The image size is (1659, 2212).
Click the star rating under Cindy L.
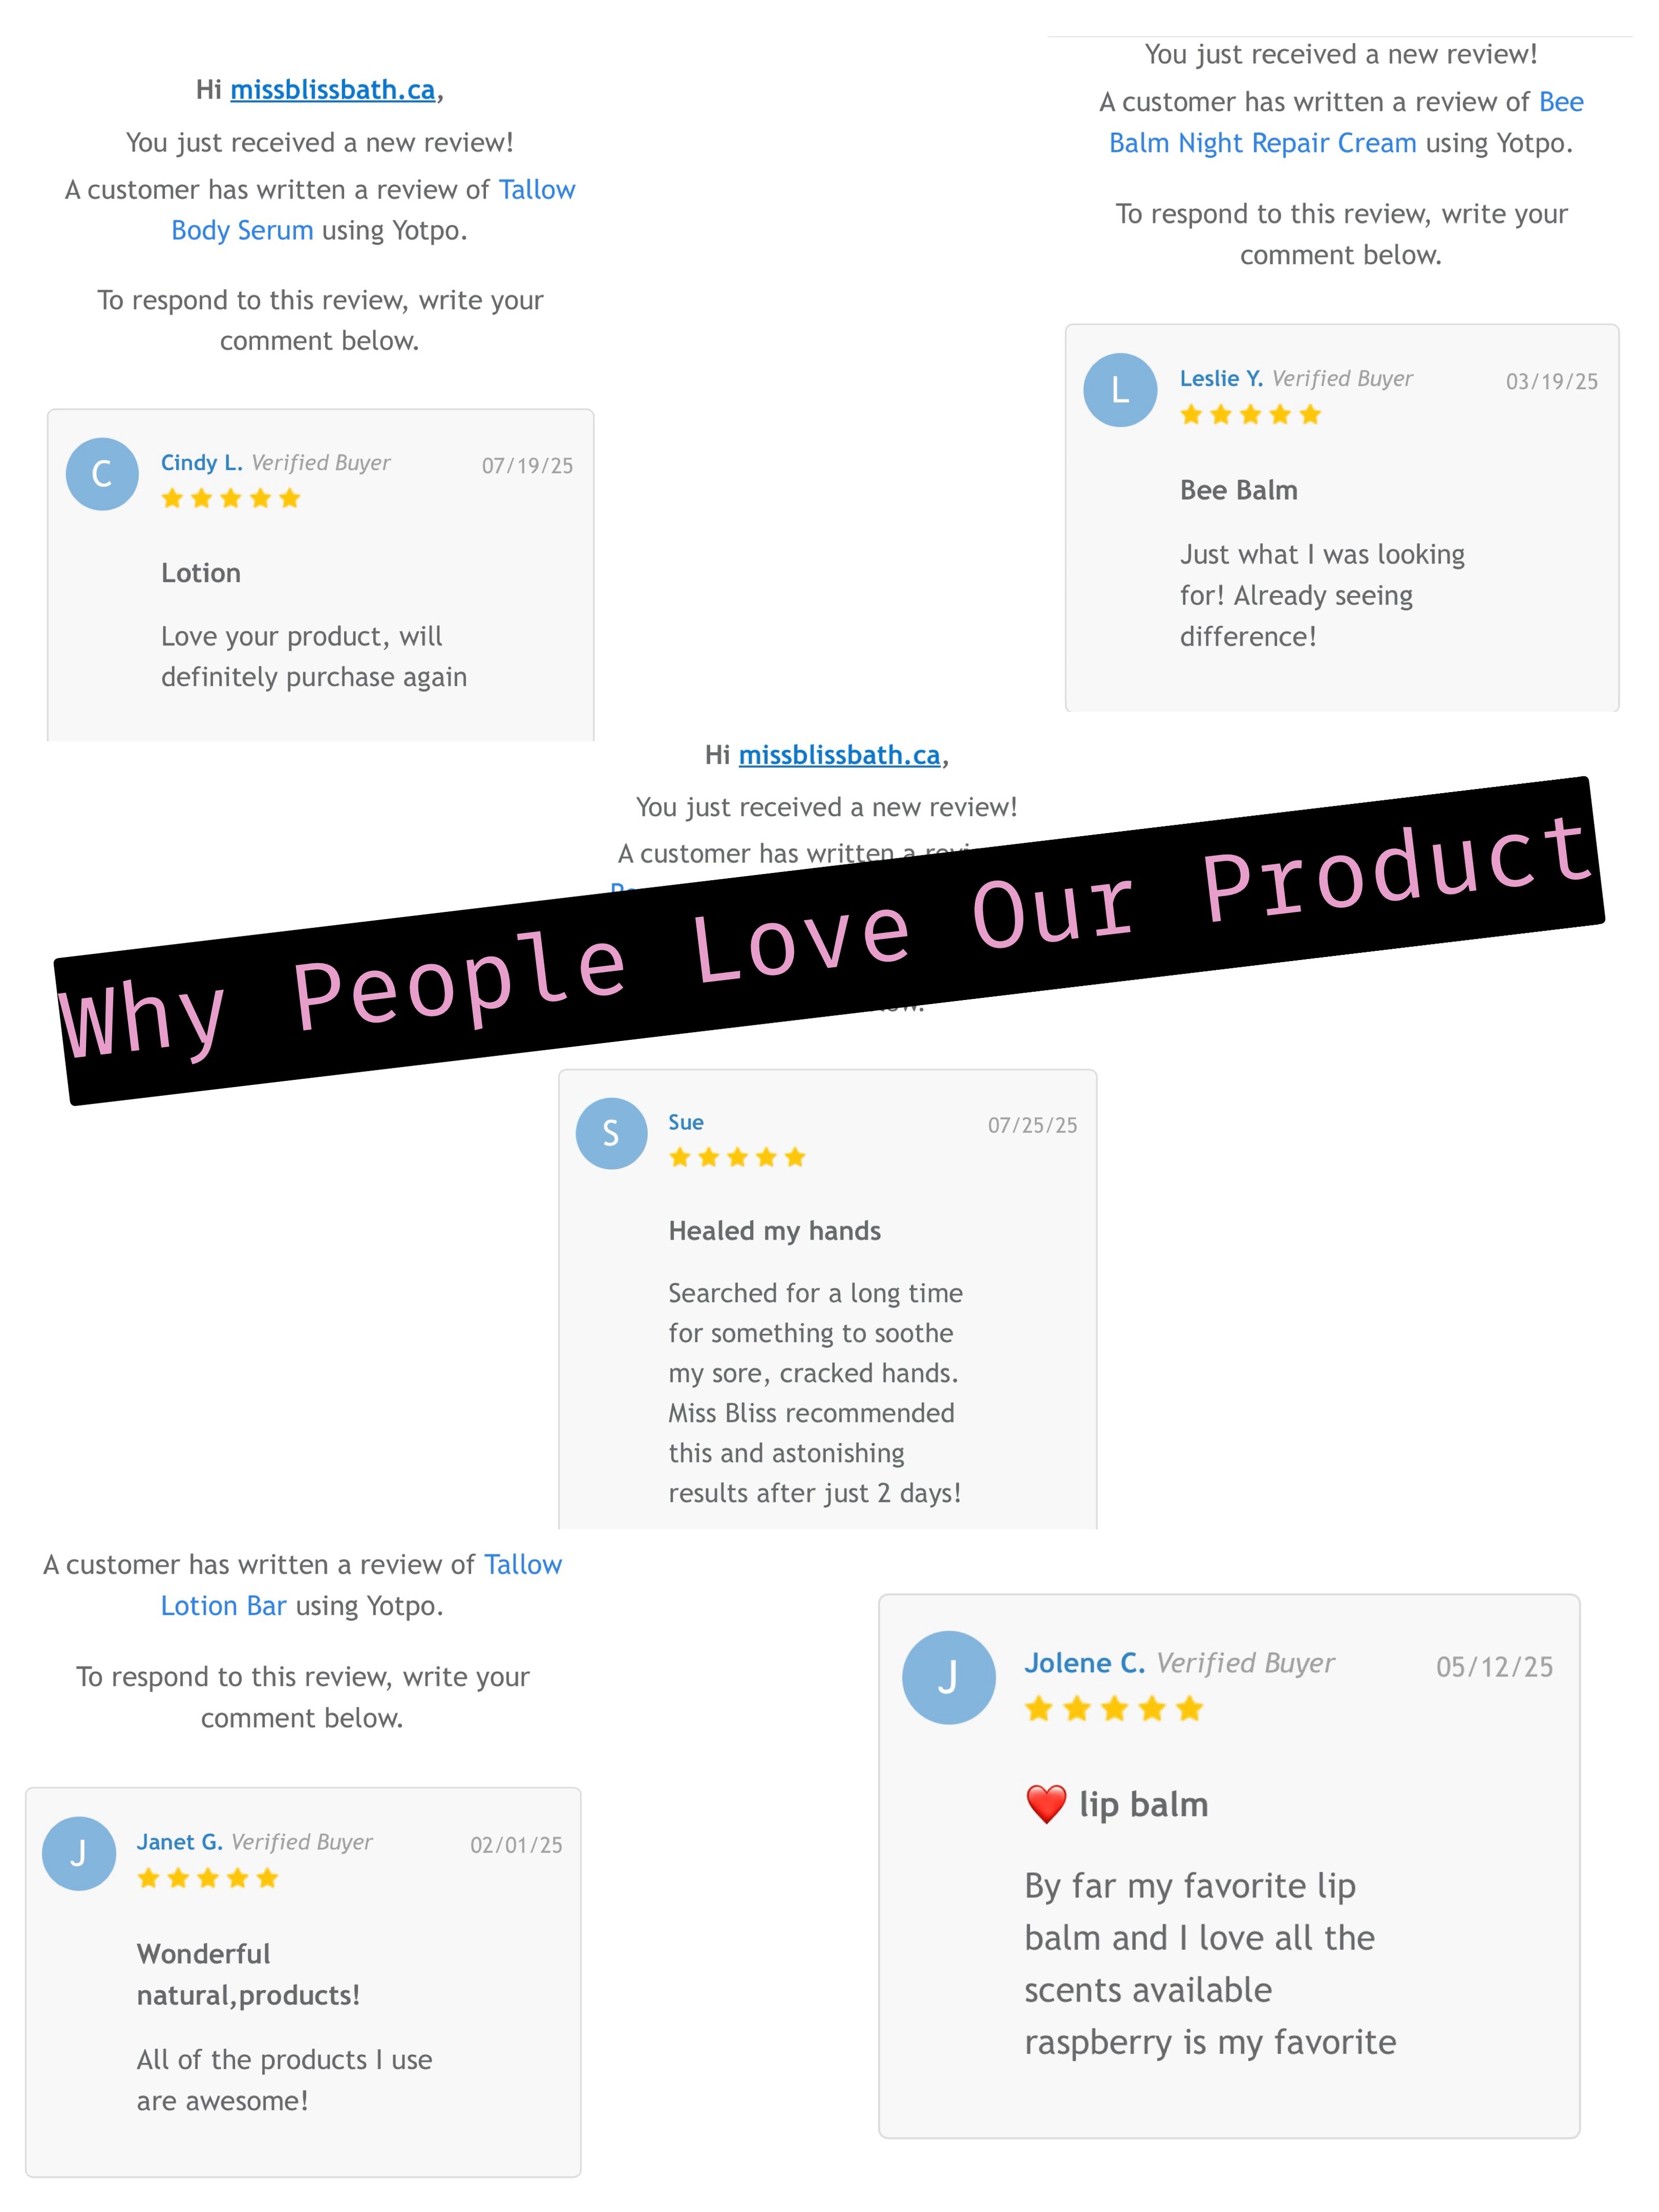(x=230, y=498)
